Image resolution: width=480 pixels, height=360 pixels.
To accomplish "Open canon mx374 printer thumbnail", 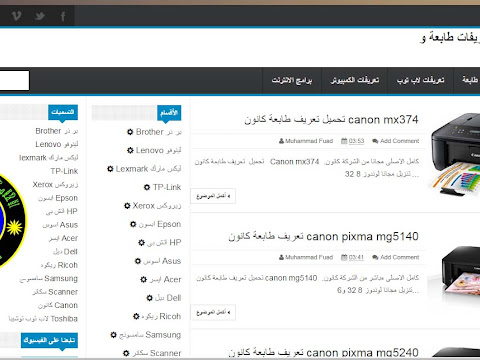I will click(454, 155).
